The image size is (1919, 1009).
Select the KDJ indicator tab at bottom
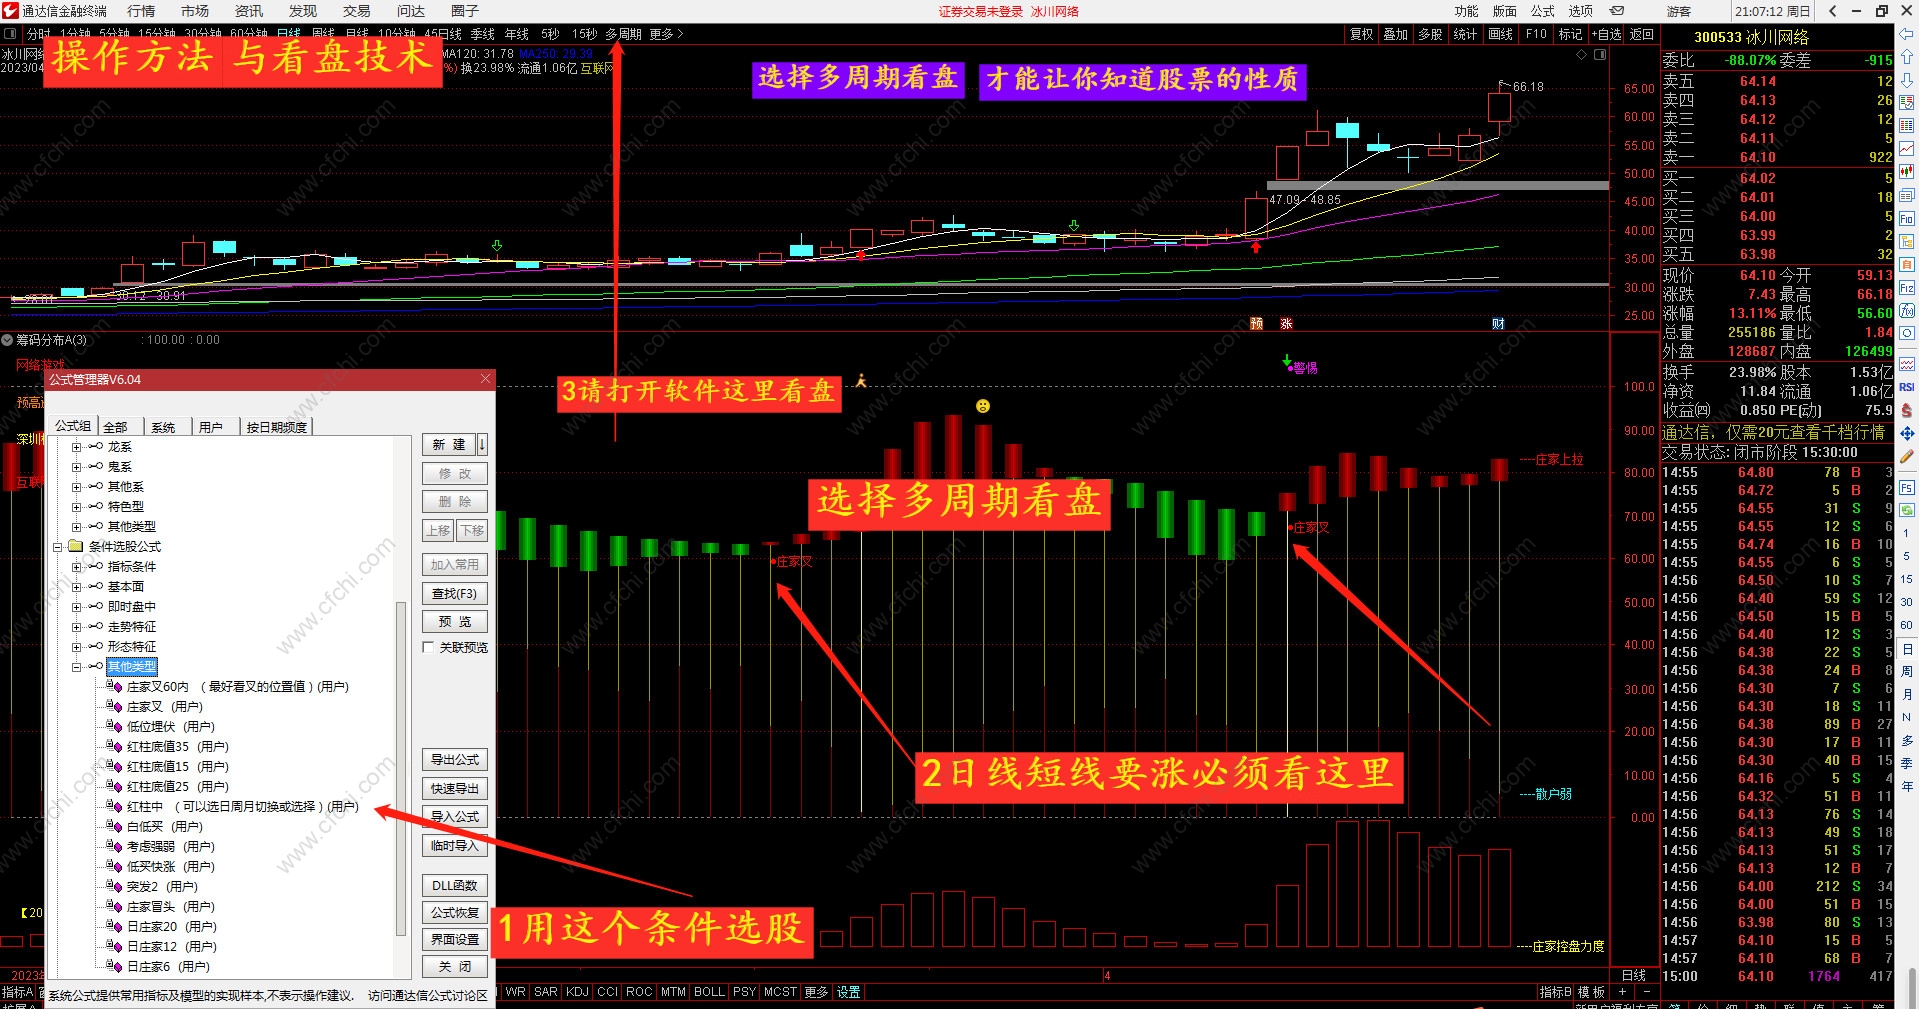click(577, 992)
